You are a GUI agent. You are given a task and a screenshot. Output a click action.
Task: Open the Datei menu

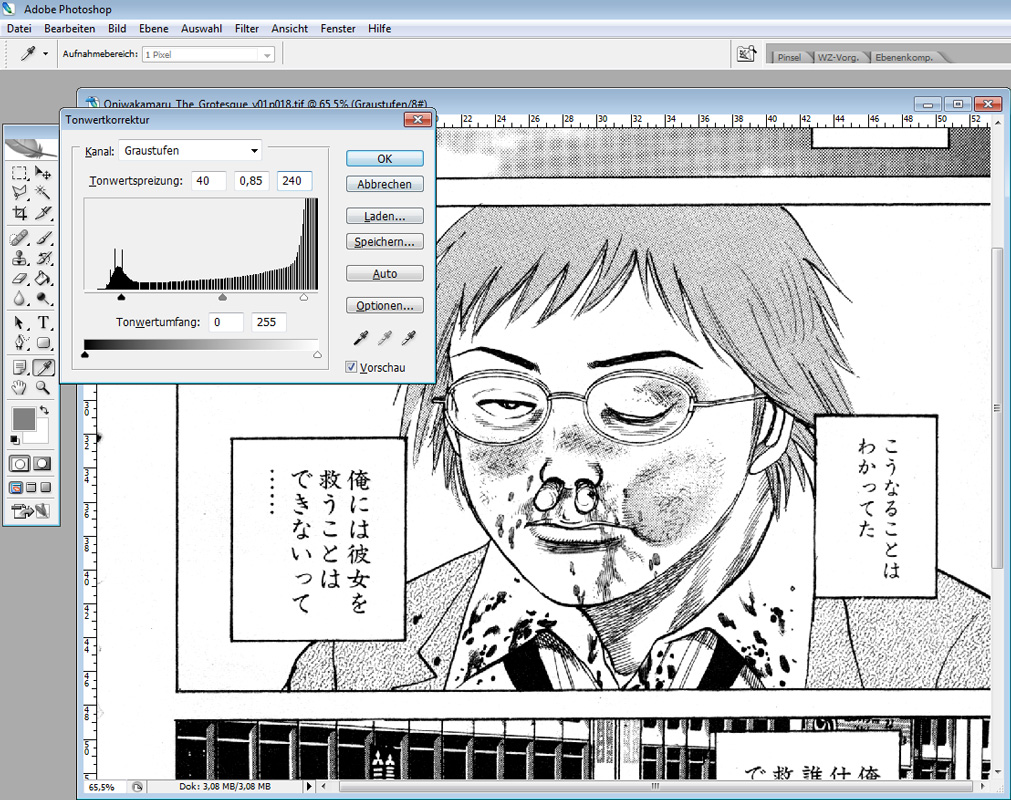19,28
